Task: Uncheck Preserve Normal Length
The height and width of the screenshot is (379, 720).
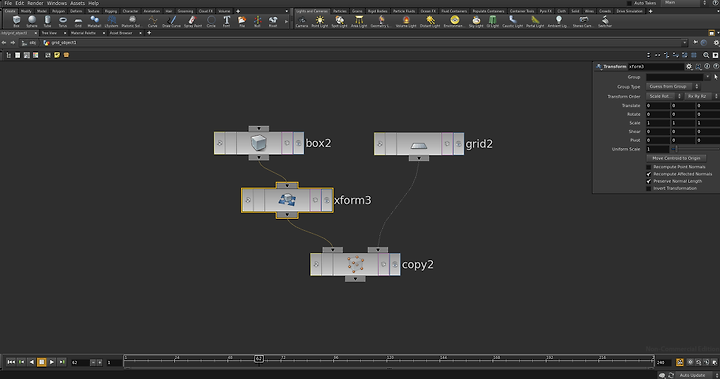Action: click(649, 181)
